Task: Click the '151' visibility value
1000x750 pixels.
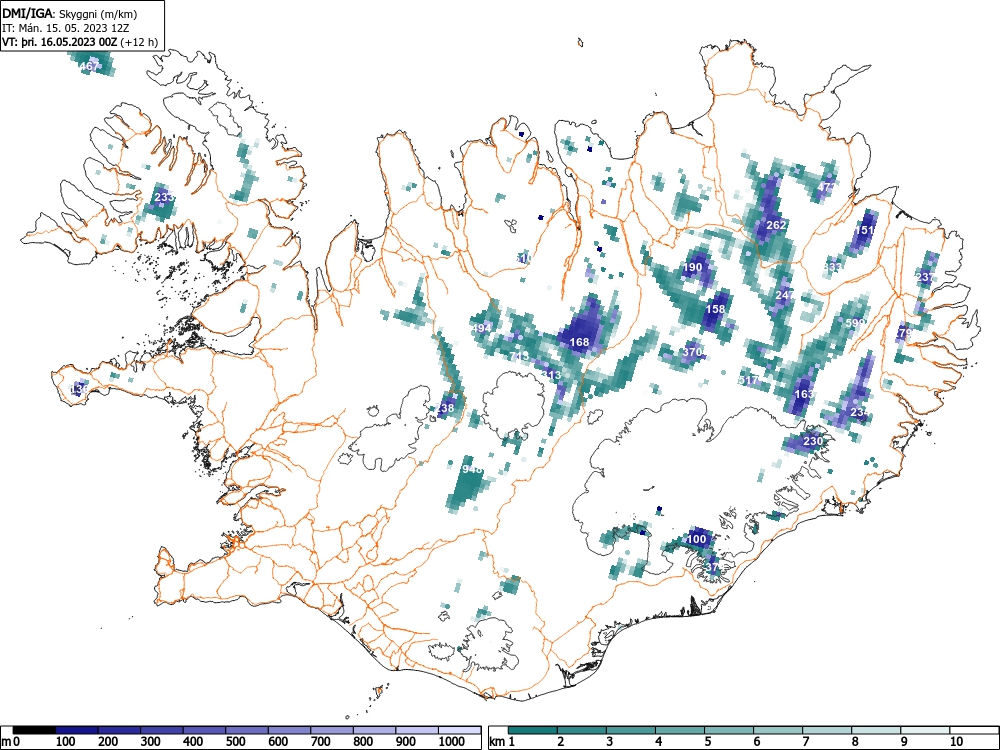Action: (x=865, y=230)
